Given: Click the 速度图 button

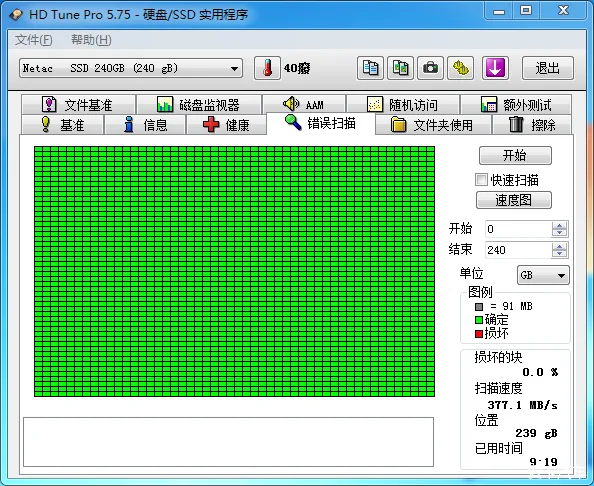Looking at the screenshot, I should [x=514, y=200].
